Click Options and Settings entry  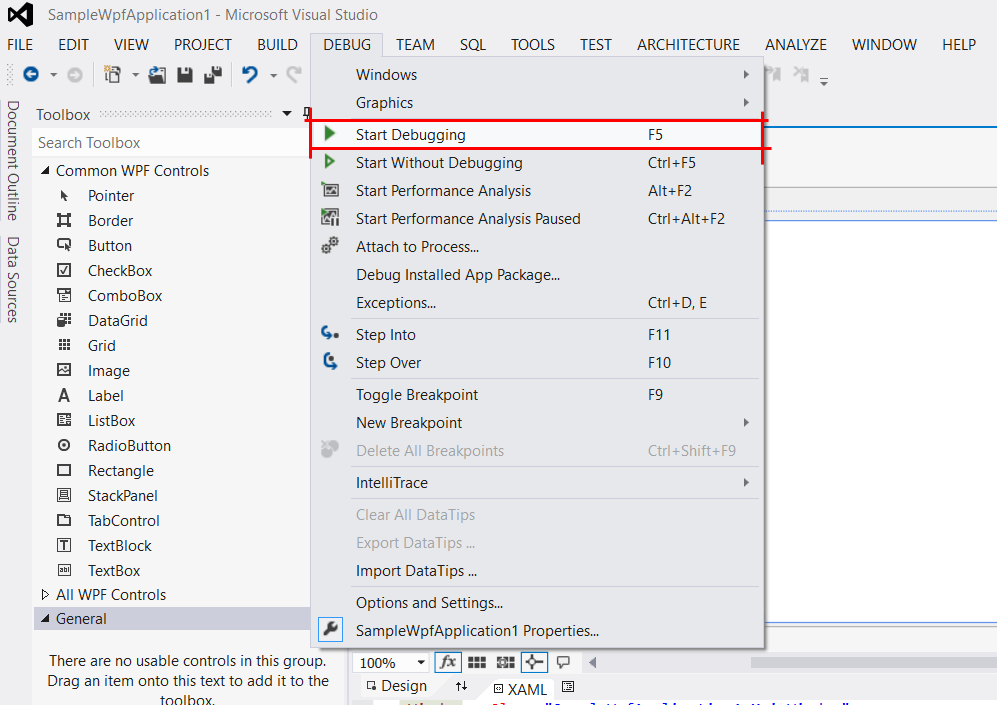[x=537, y=602]
